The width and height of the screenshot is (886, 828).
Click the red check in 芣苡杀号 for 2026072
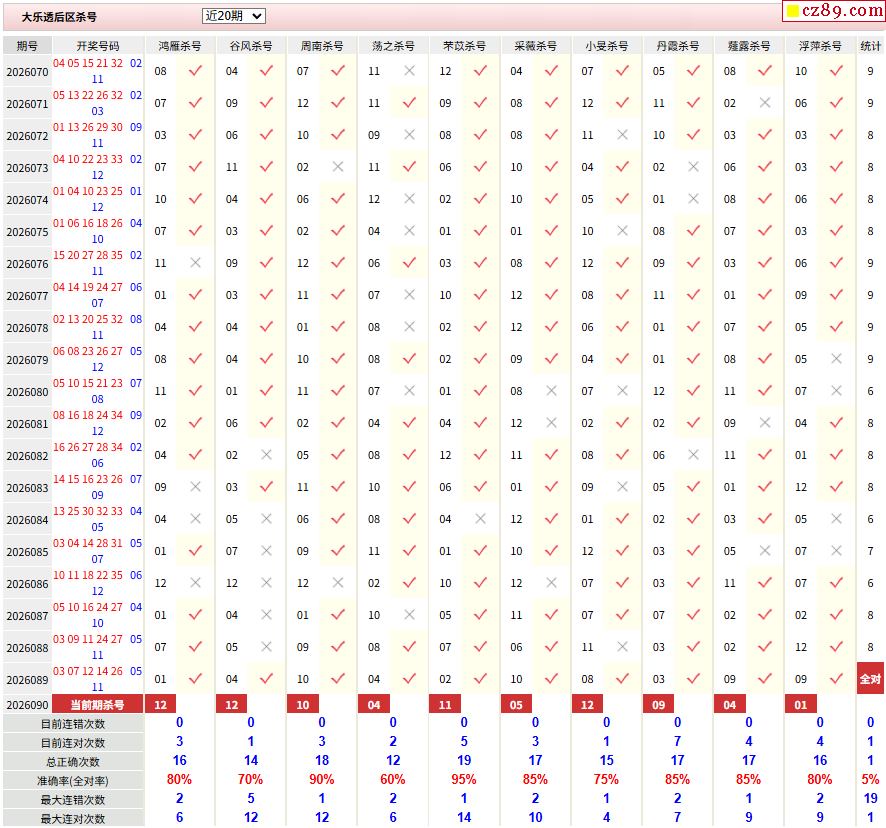(480, 135)
